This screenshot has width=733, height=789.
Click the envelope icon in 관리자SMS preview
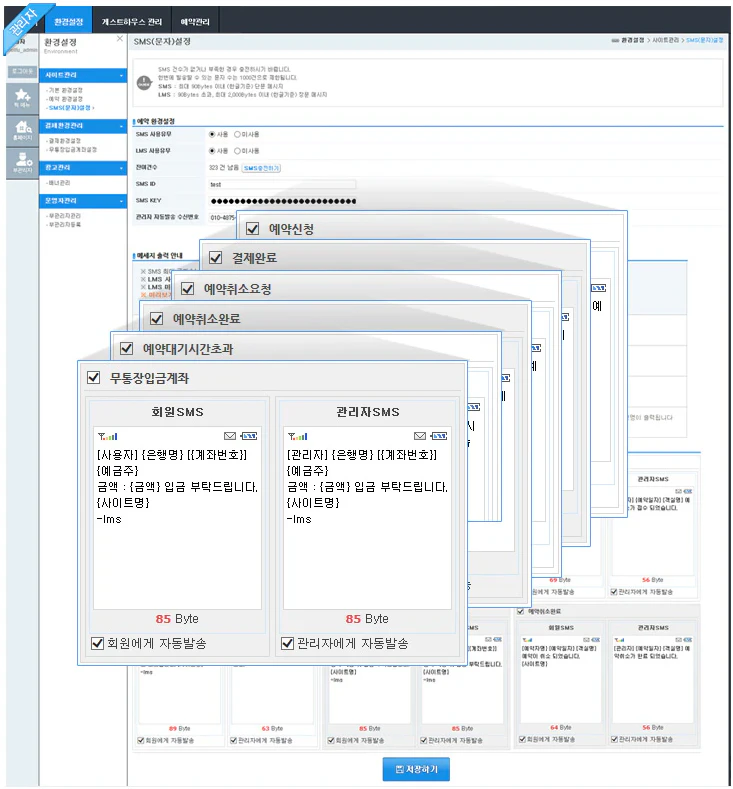pos(420,436)
